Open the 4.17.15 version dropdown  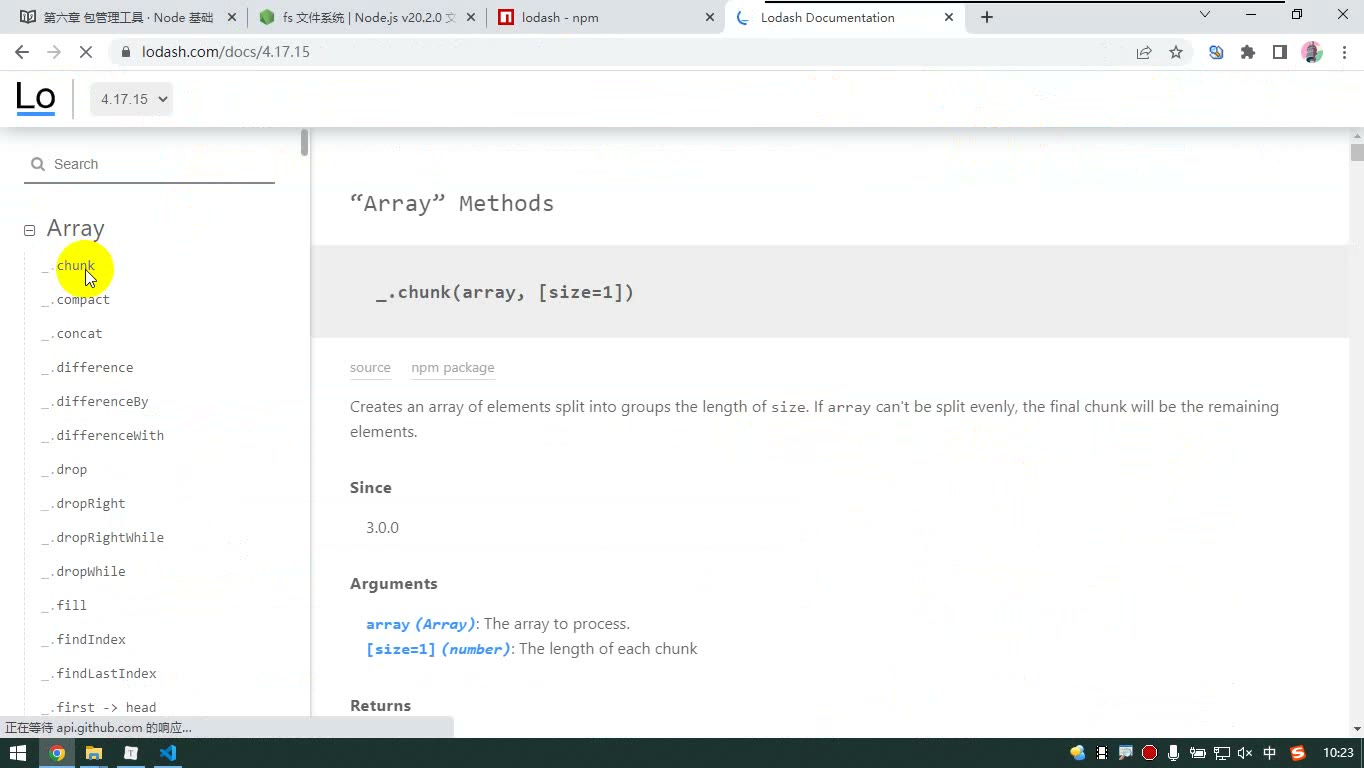(131, 99)
